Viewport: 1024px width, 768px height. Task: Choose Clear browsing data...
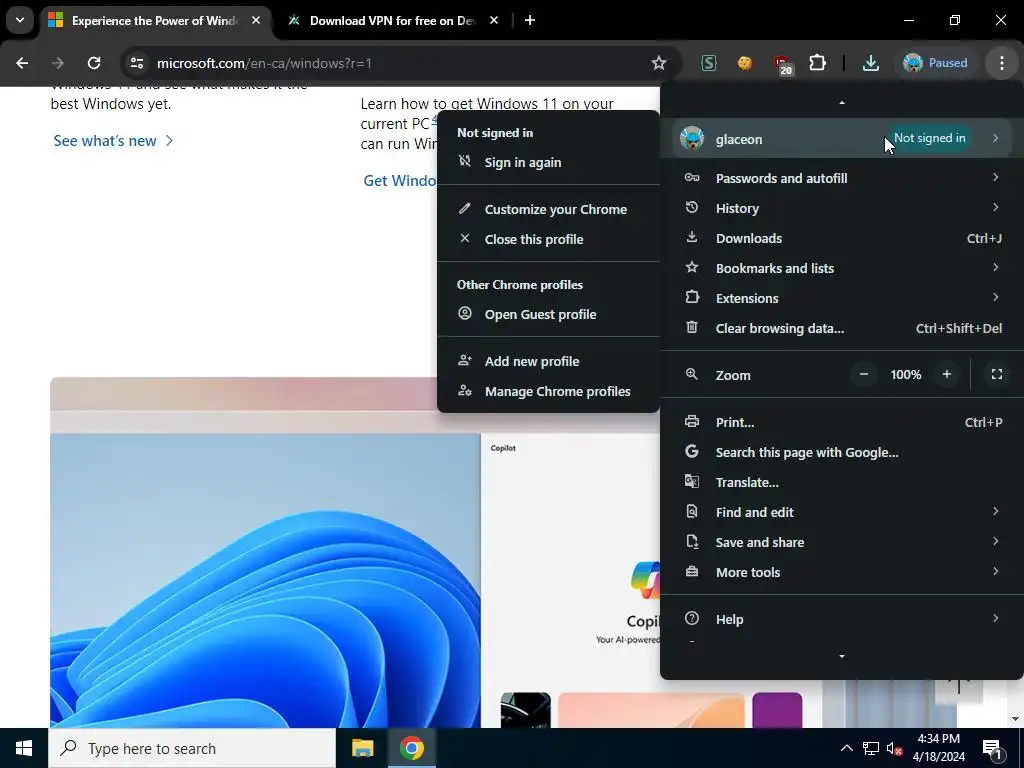(x=842, y=328)
